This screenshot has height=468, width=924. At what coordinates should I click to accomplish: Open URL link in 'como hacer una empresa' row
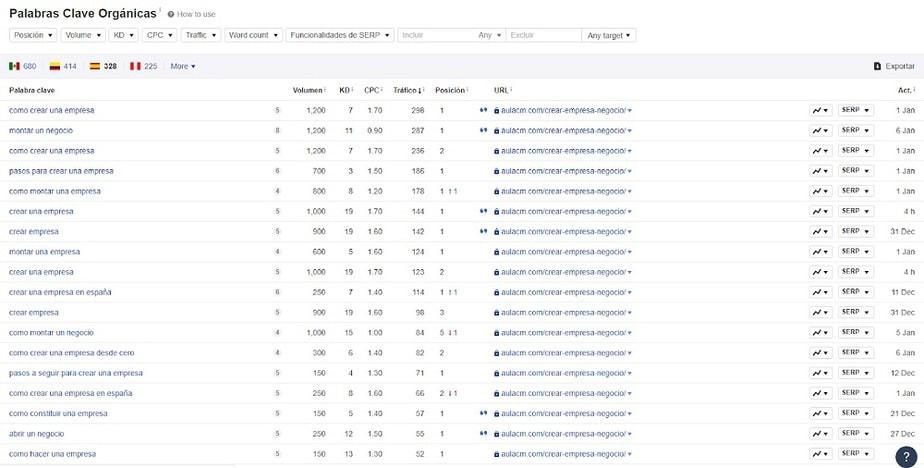[x=563, y=454]
